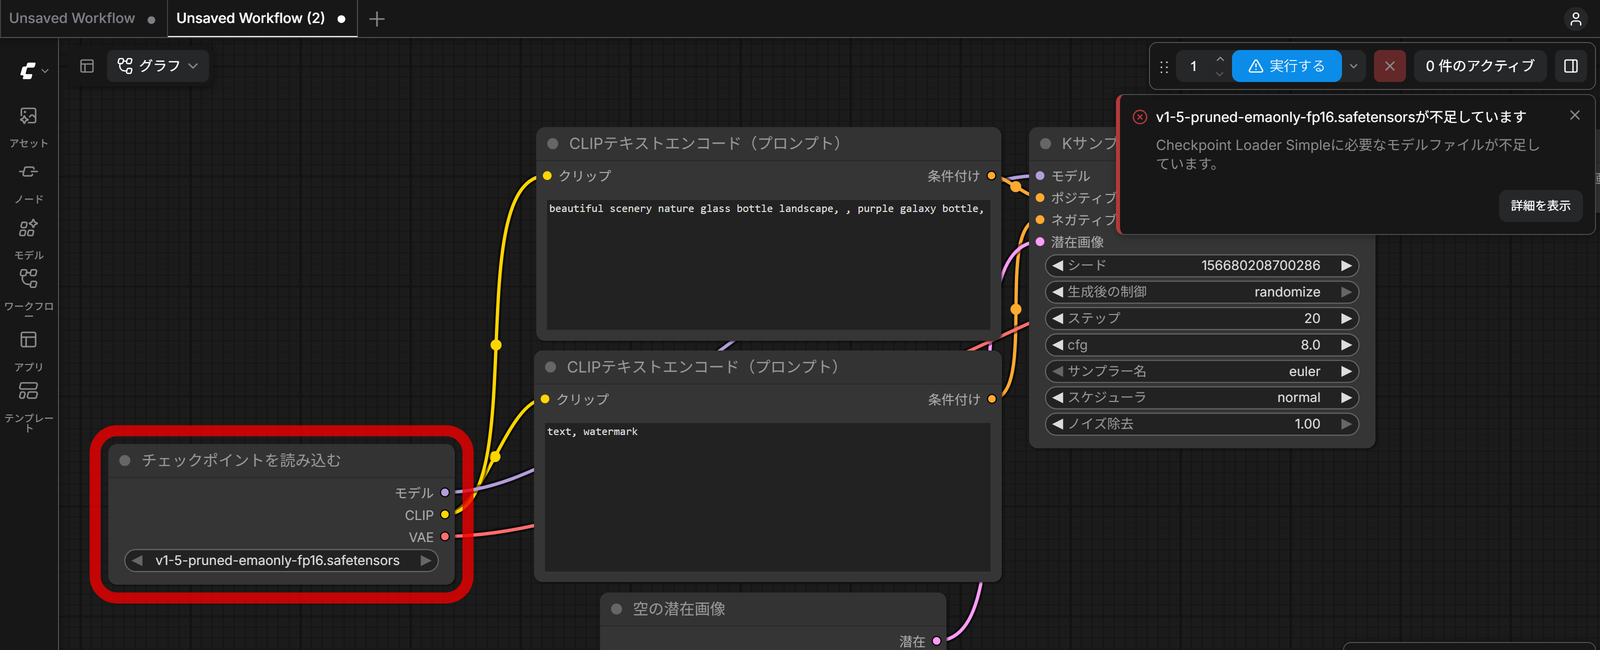Click the シード value 156680208700286
Image resolution: width=1600 pixels, height=650 pixels.
(1260, 266)
